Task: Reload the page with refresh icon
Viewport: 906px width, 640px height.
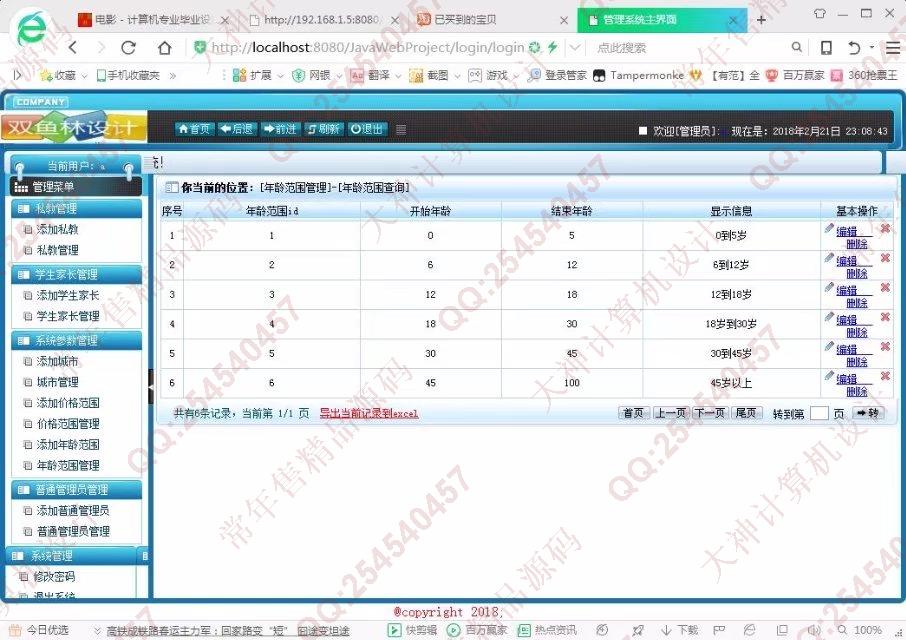Action: click(x=128, y=47)
